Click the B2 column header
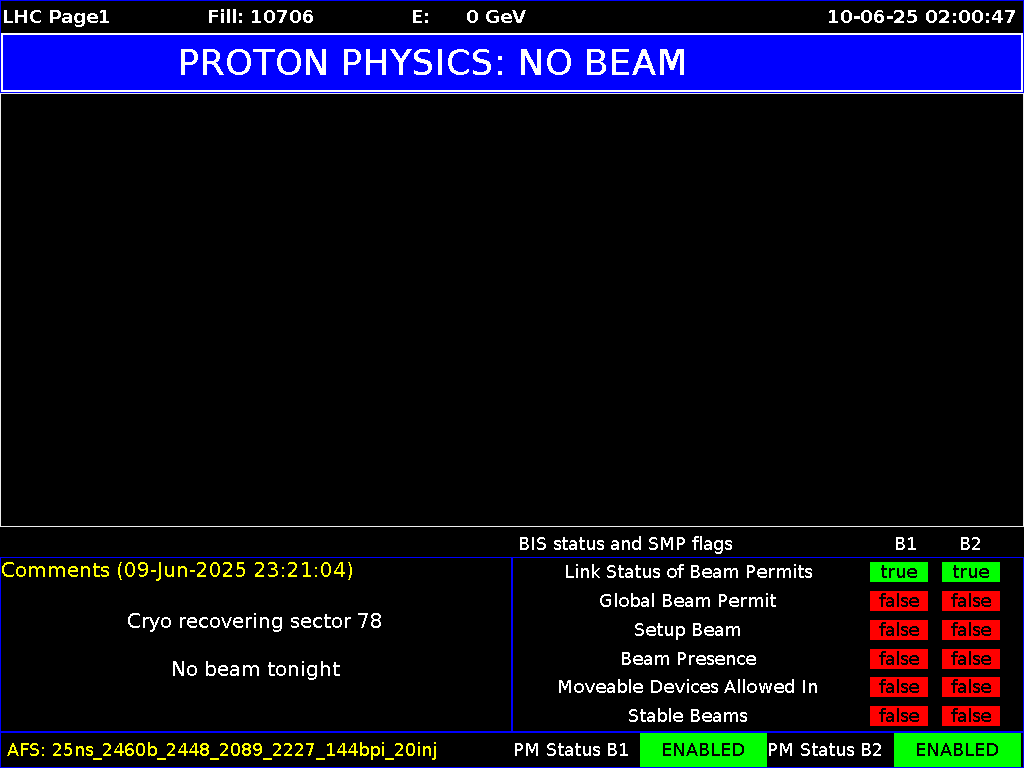Image resolution: width=1024 pixels, height=768 pixels. (x=970, y=543)
